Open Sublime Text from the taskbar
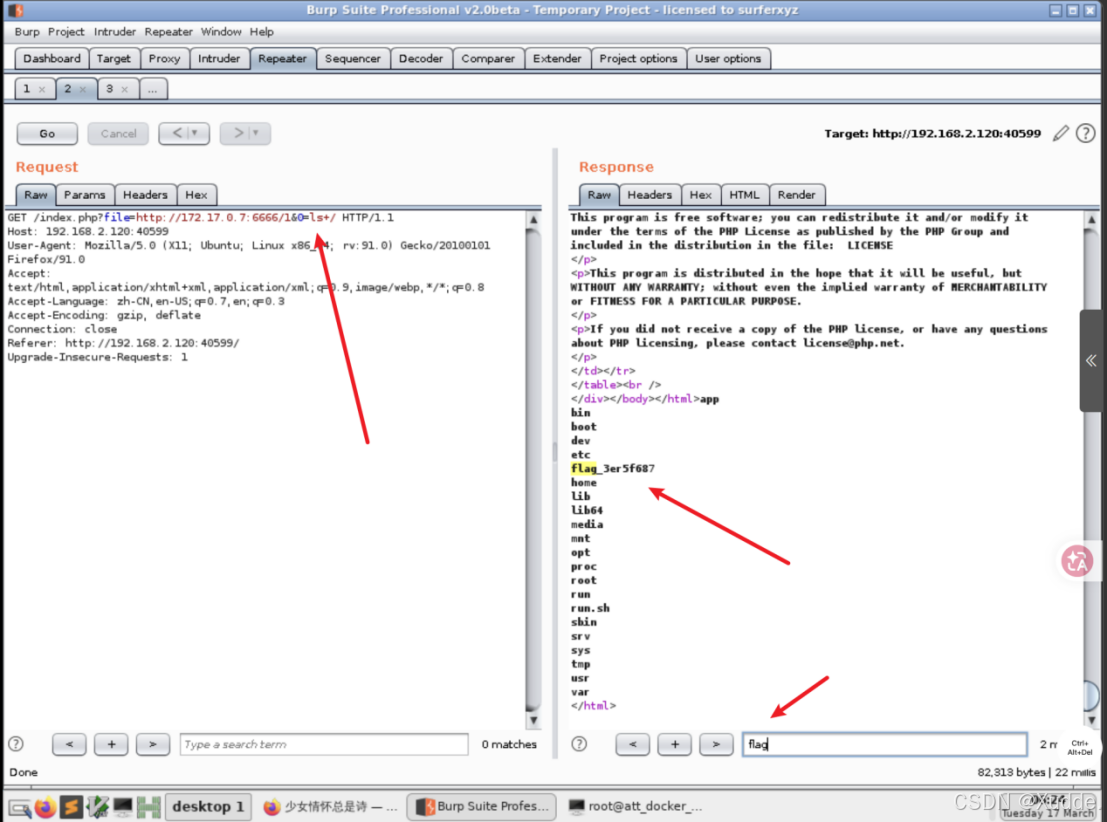1107x822 pixels. (x=71, y=806)
